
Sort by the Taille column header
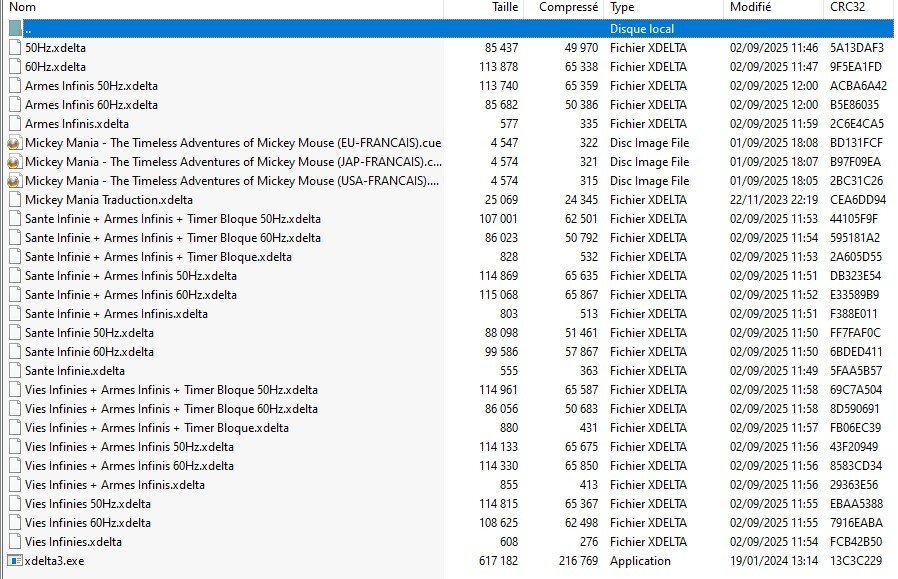[x=505, y=7]
